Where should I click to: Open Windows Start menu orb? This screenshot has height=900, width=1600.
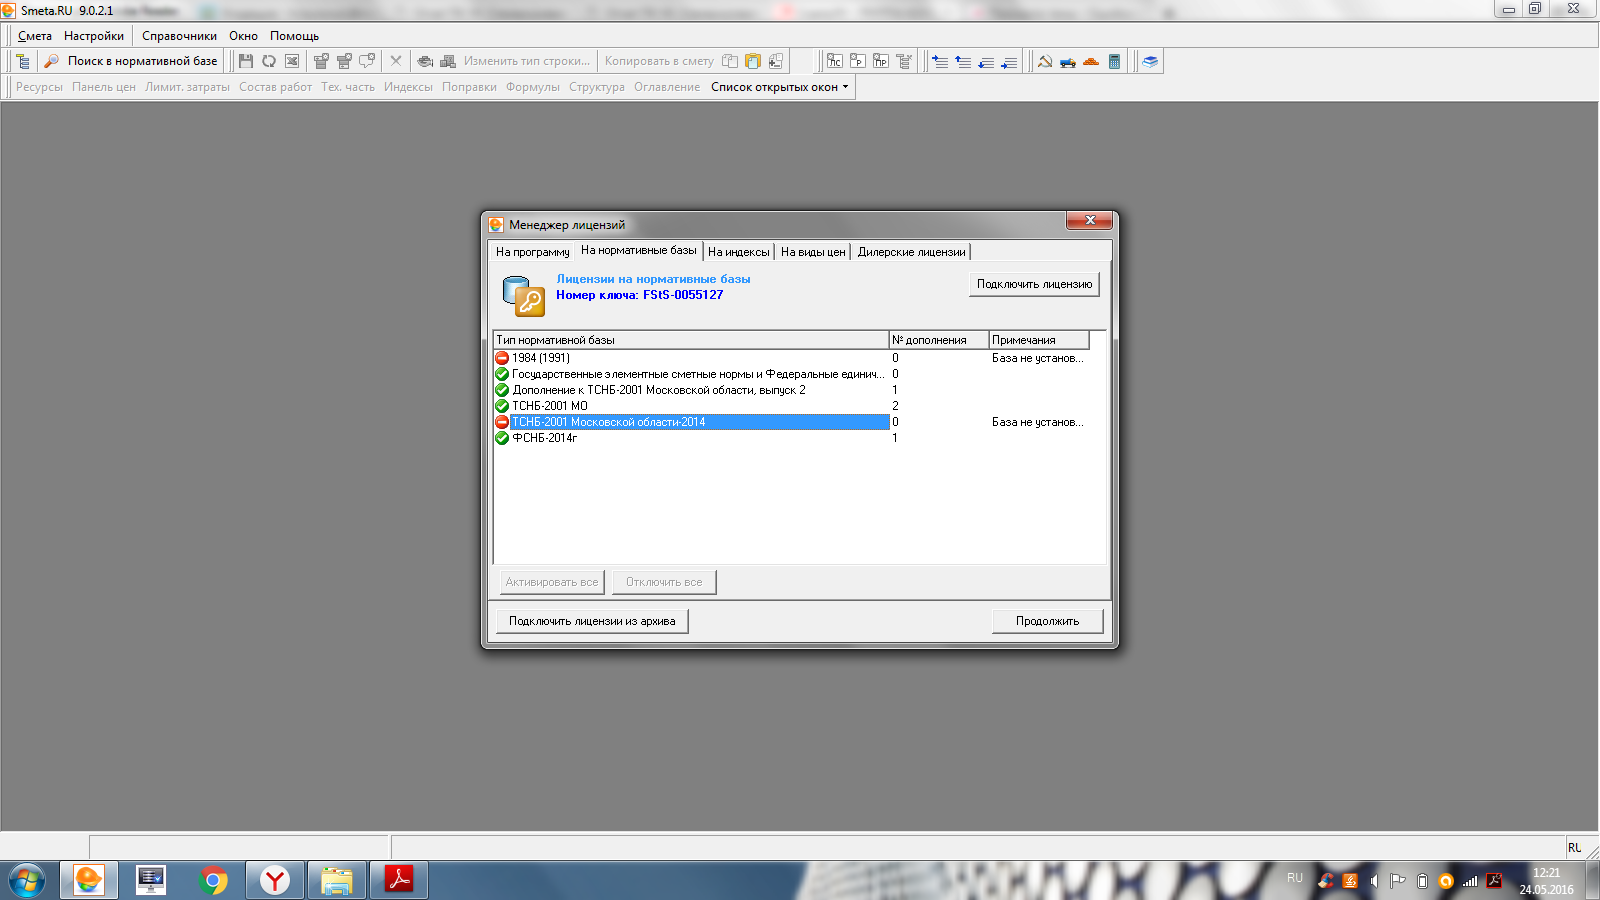tap(27, 881)
